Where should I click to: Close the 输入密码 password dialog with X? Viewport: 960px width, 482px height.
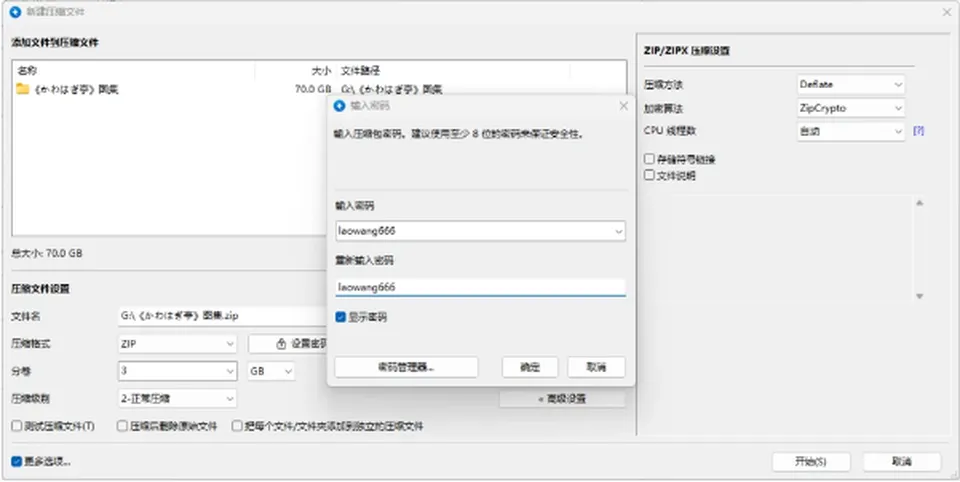coord(623,106)
